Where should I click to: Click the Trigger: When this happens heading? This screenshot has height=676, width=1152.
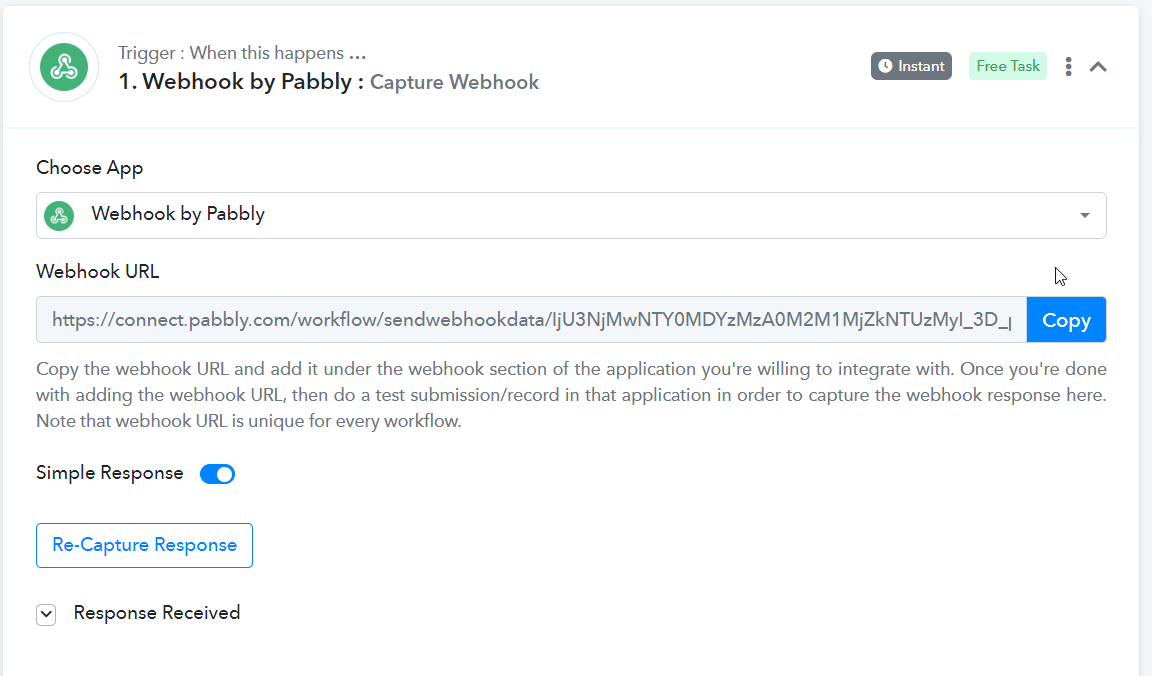coord(242,53)
